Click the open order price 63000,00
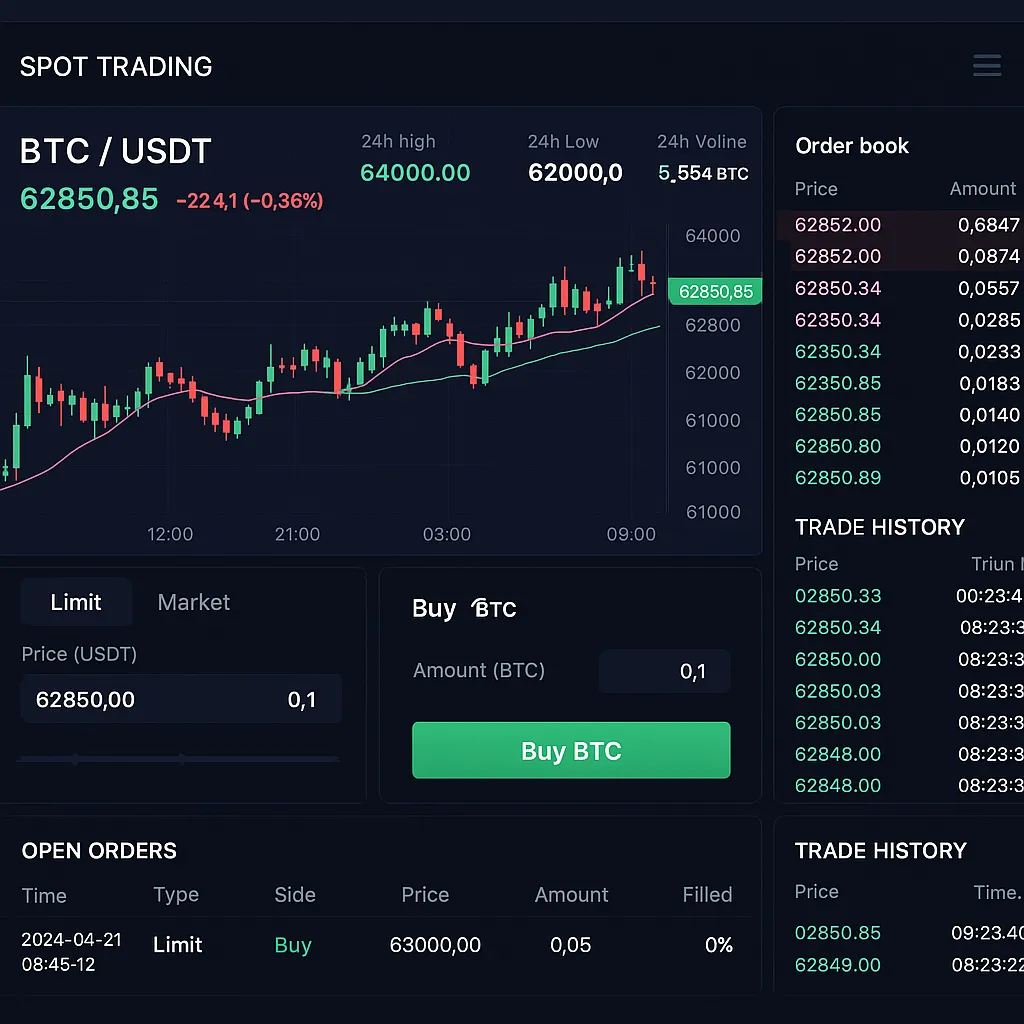This screenshot has width=1024, height=1024. [x=435, y=945]
